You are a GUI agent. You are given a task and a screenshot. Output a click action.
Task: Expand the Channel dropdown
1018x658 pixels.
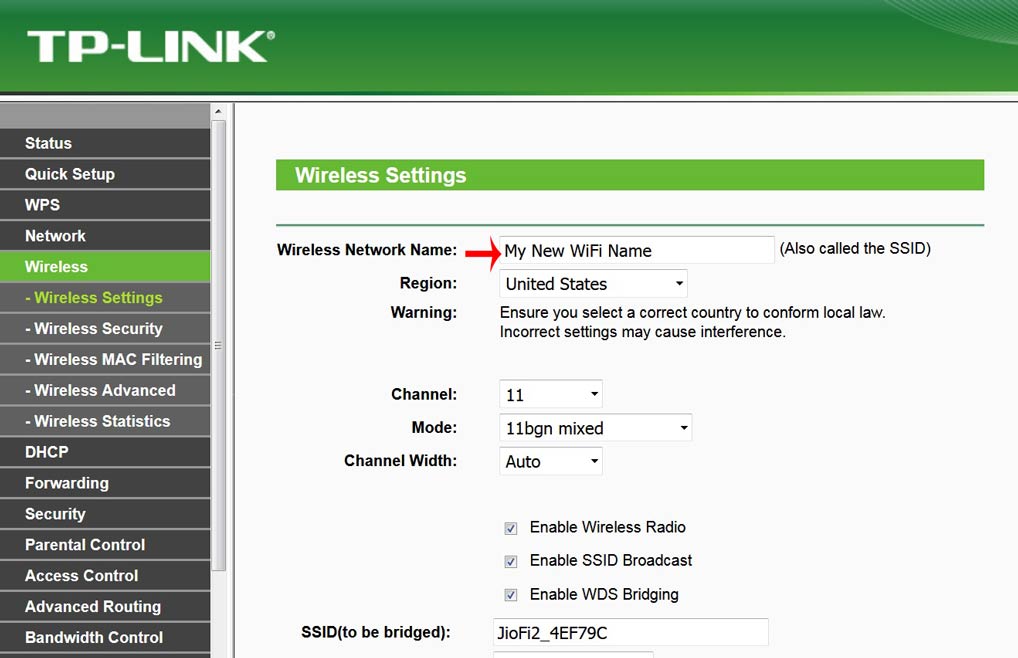[x=551, y=395]
